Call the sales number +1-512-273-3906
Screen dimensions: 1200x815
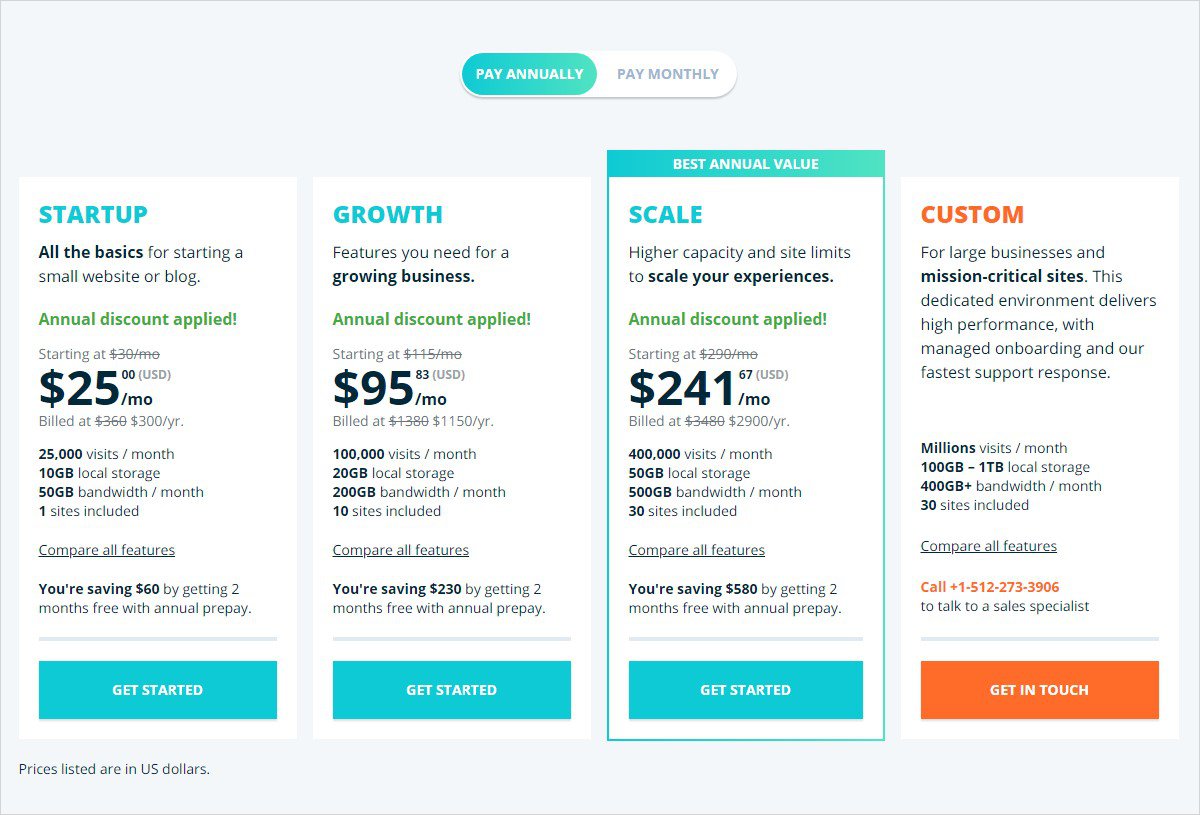click(990, 587)
